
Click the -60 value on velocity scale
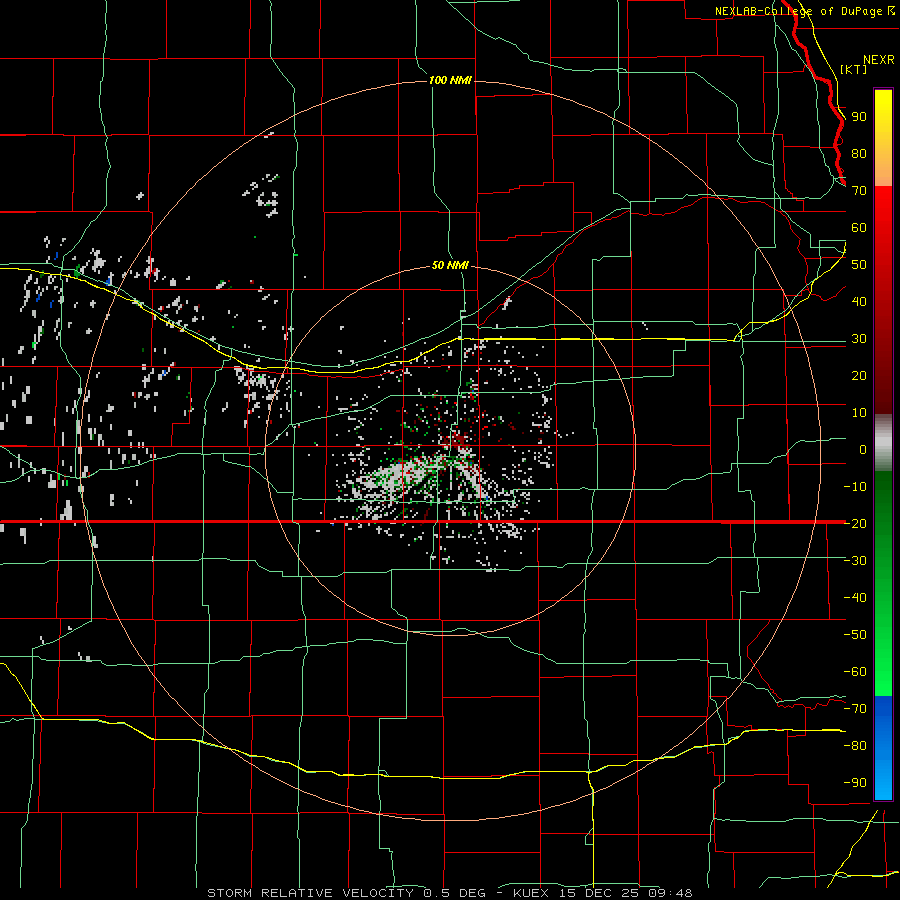click(855, 672)
